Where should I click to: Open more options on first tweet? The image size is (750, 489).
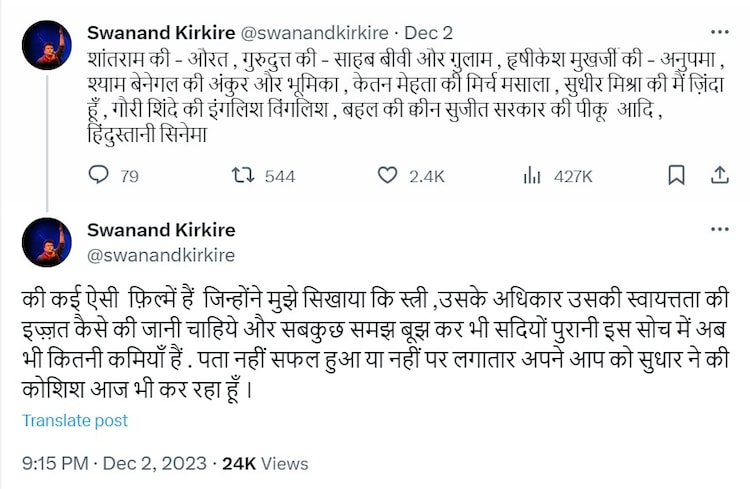(719, 29)
